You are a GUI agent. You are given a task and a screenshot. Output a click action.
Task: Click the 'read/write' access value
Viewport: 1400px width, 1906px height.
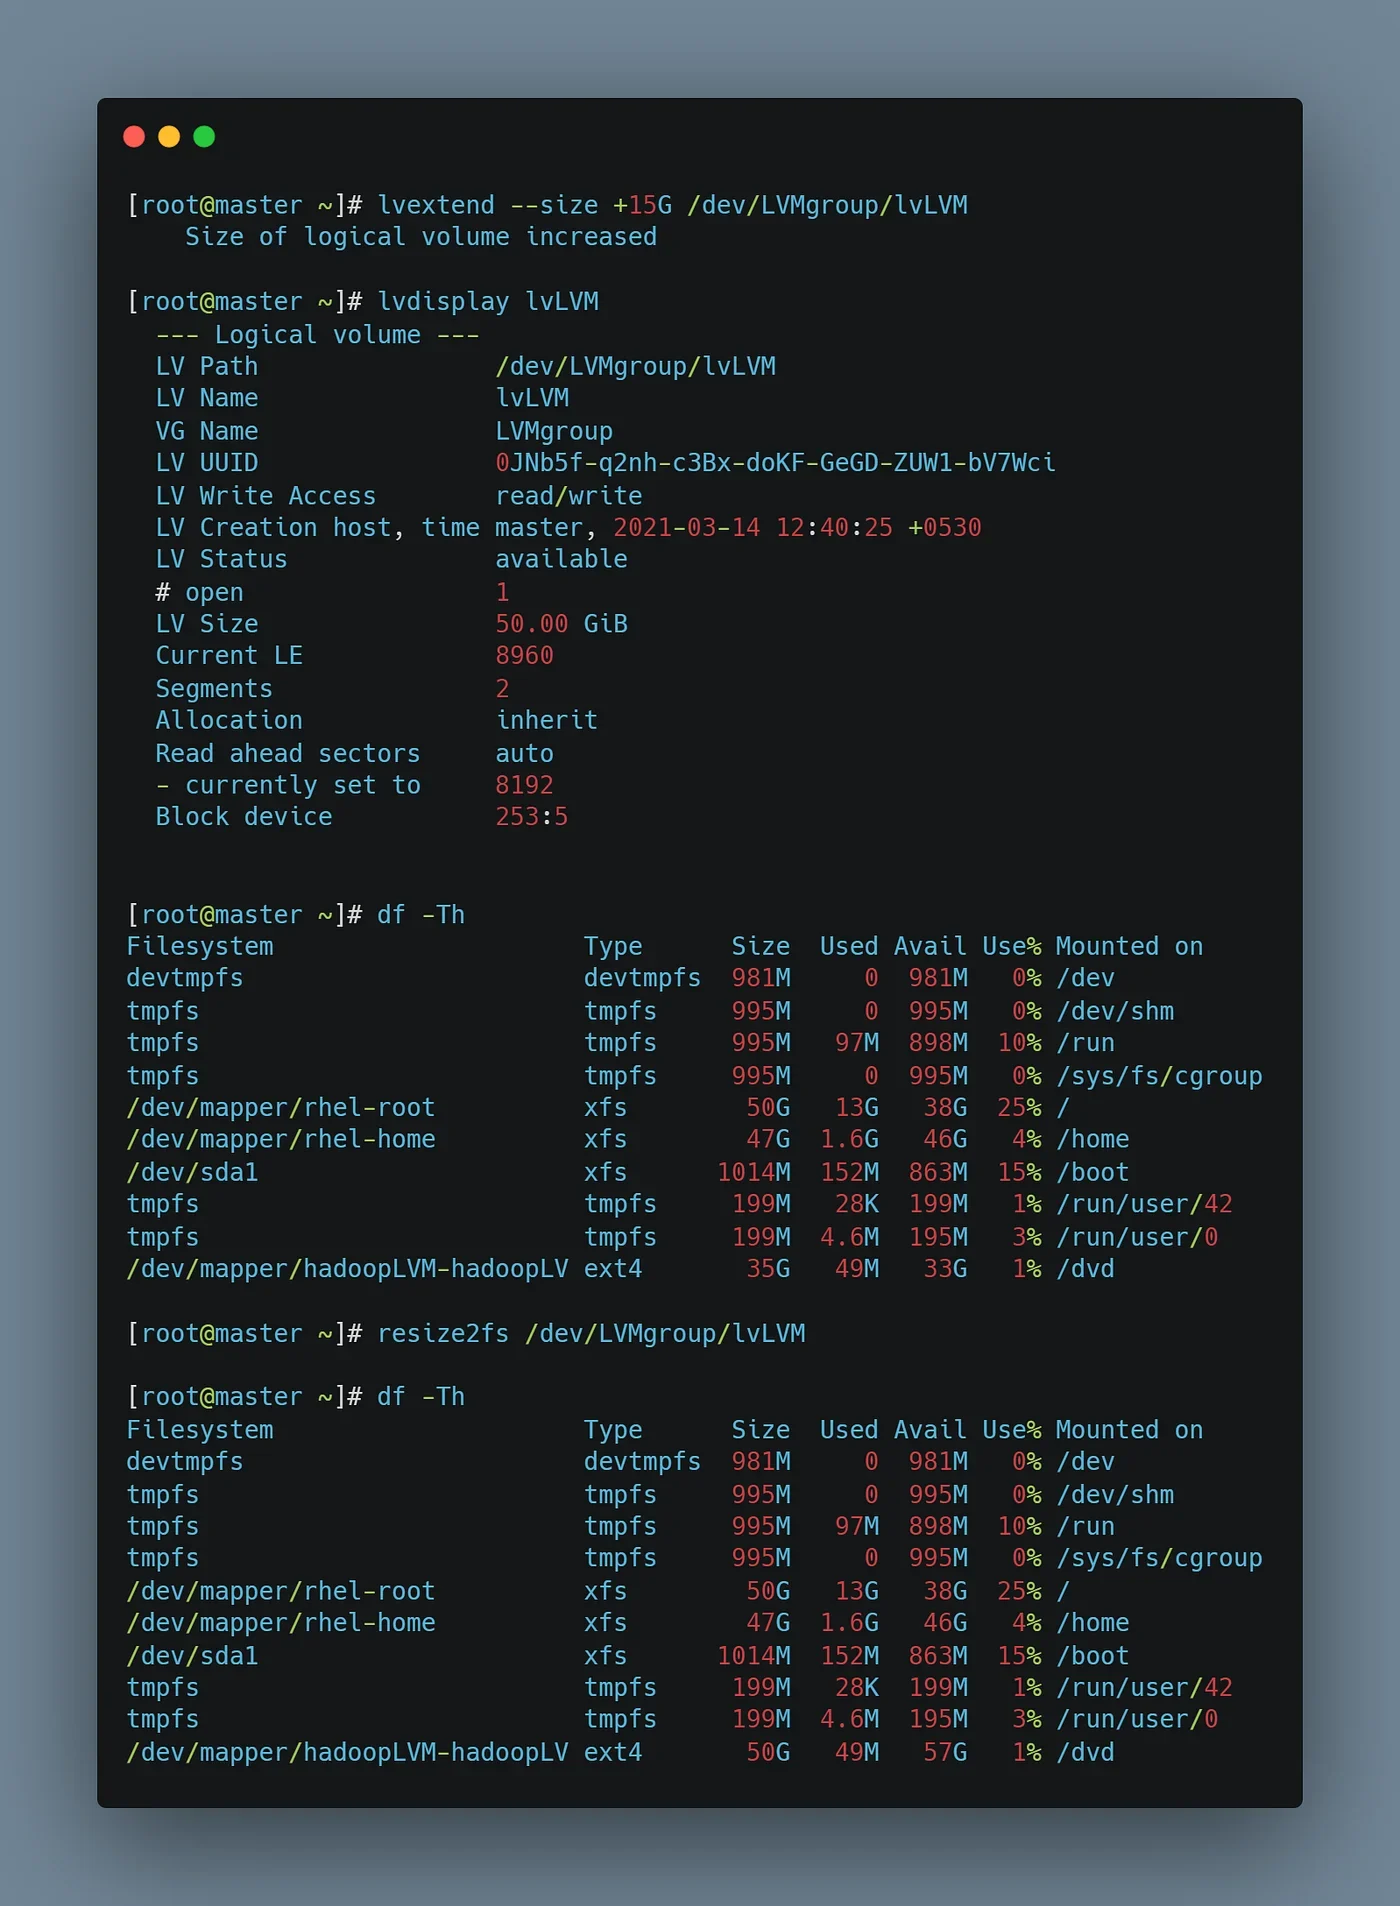click(x=569, y=496)
